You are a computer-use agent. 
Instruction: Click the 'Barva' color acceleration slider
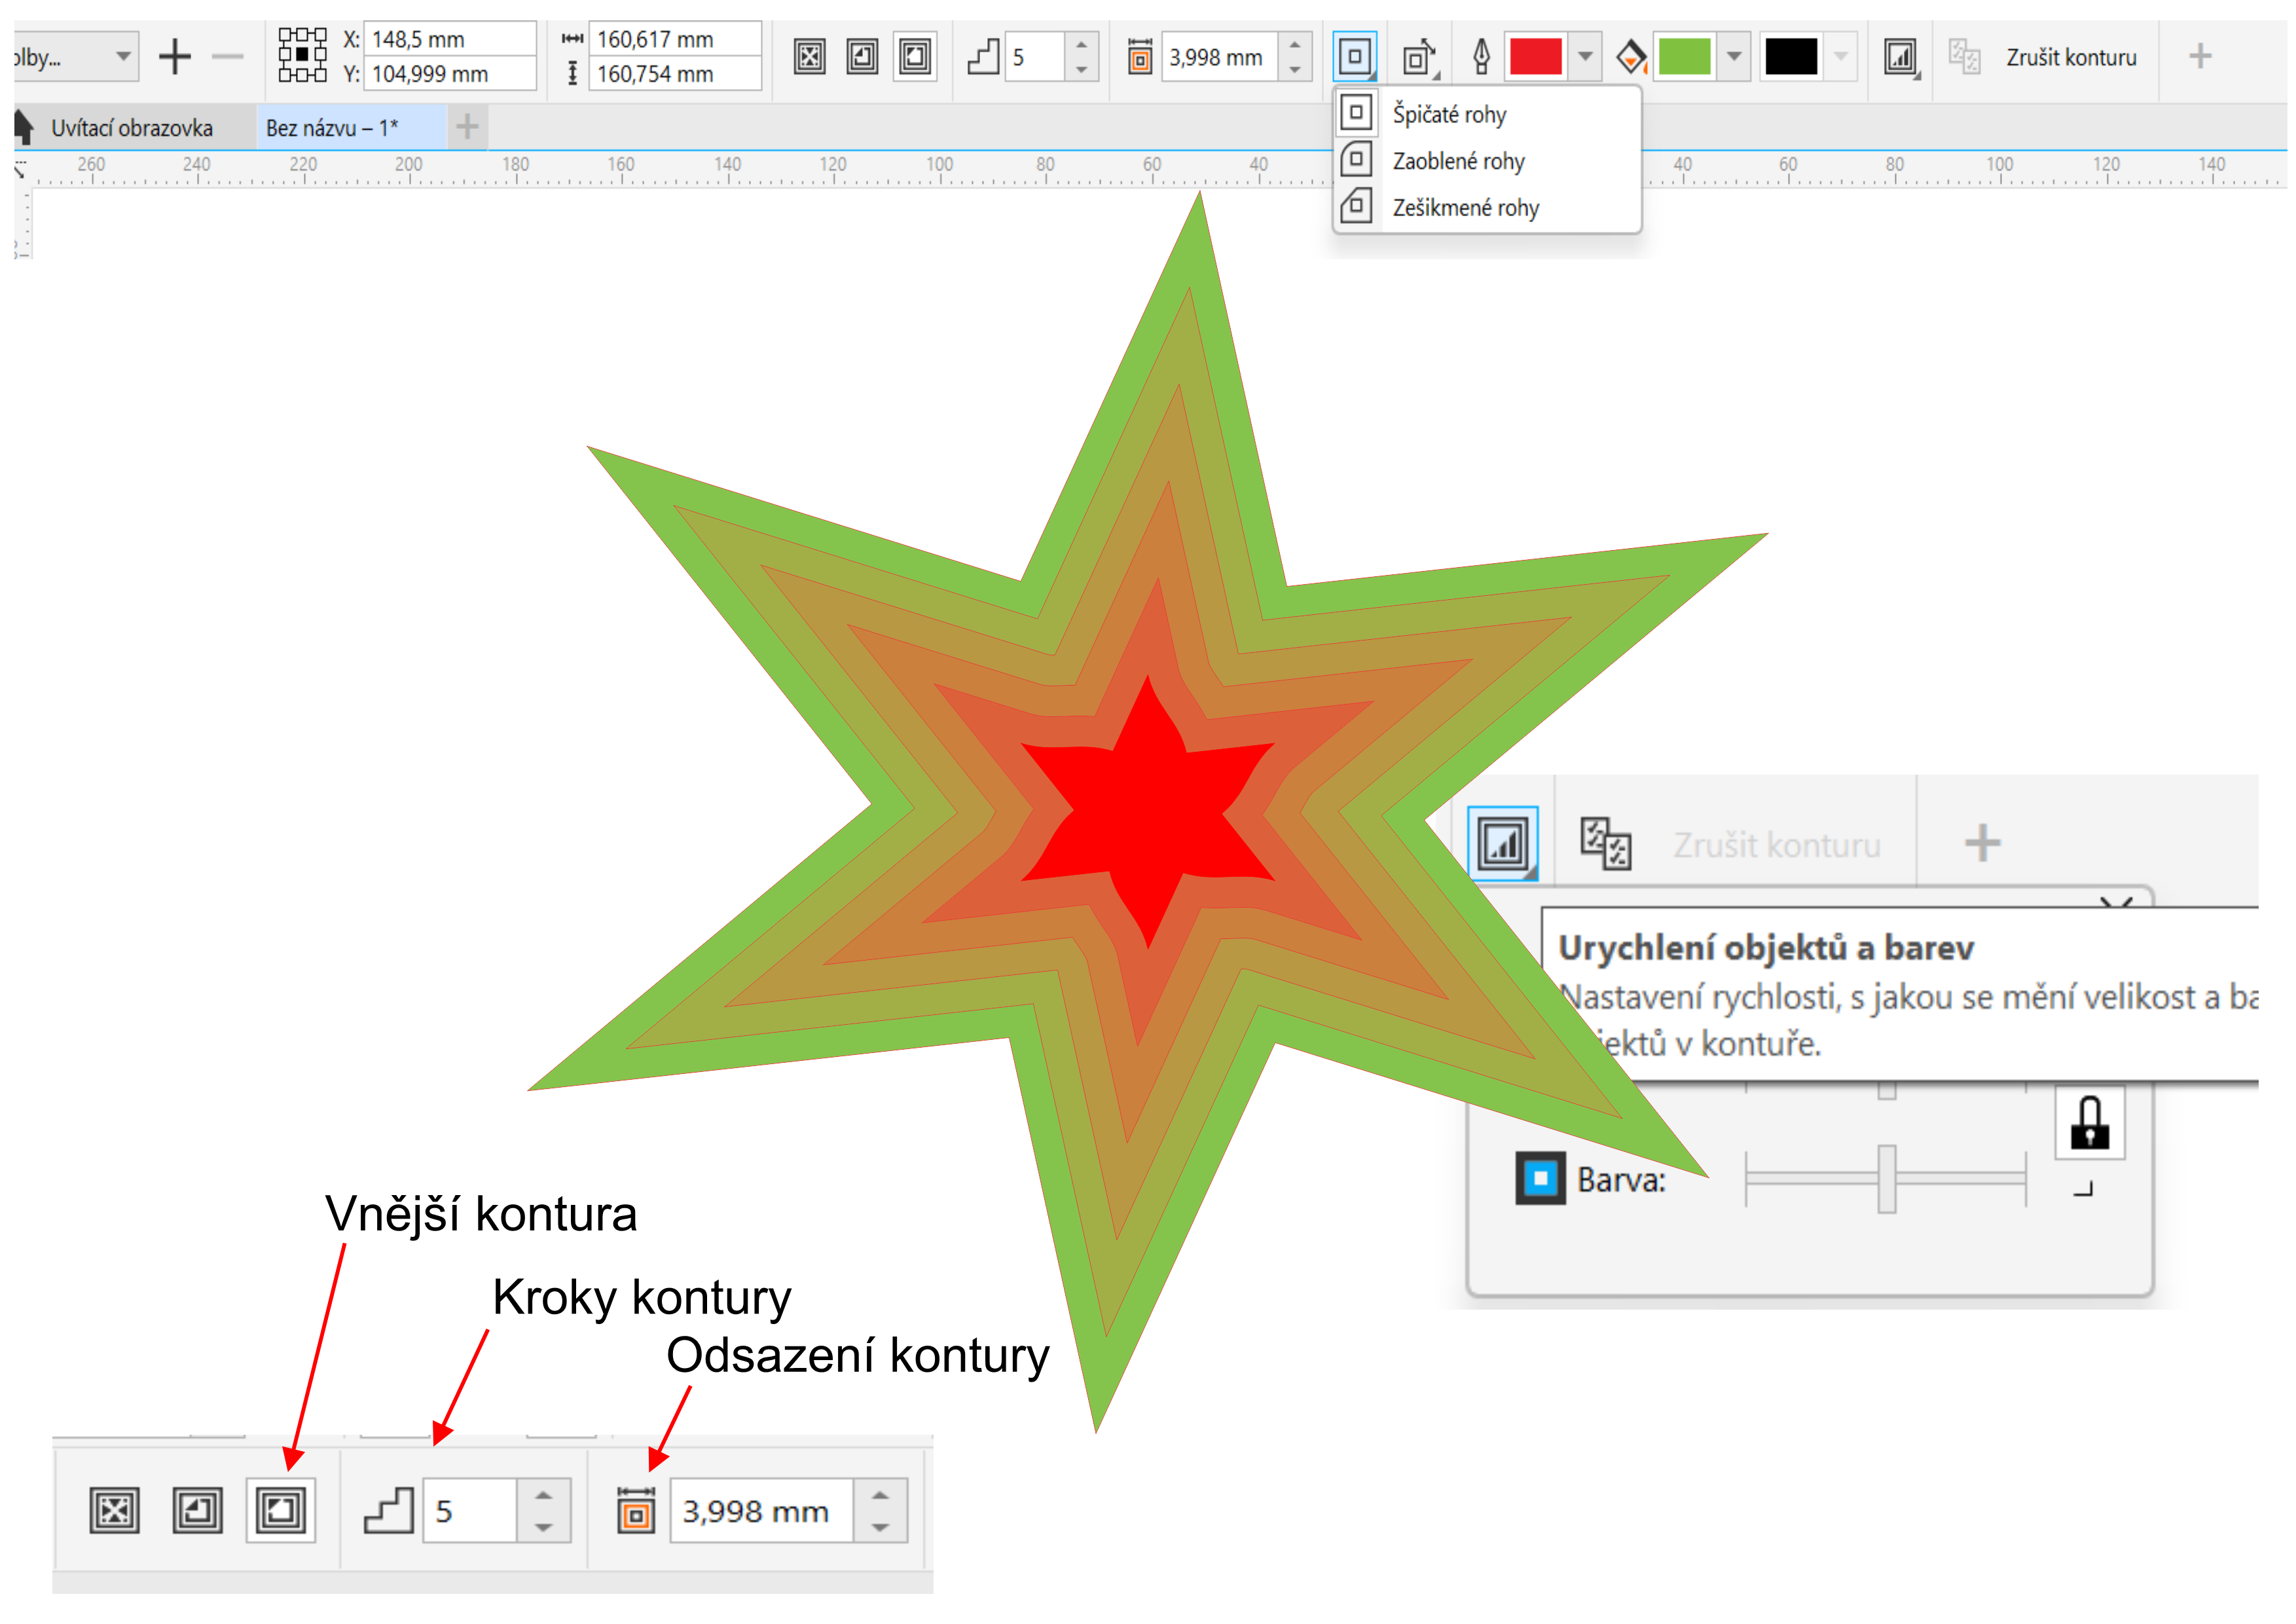point(1886,1180)
